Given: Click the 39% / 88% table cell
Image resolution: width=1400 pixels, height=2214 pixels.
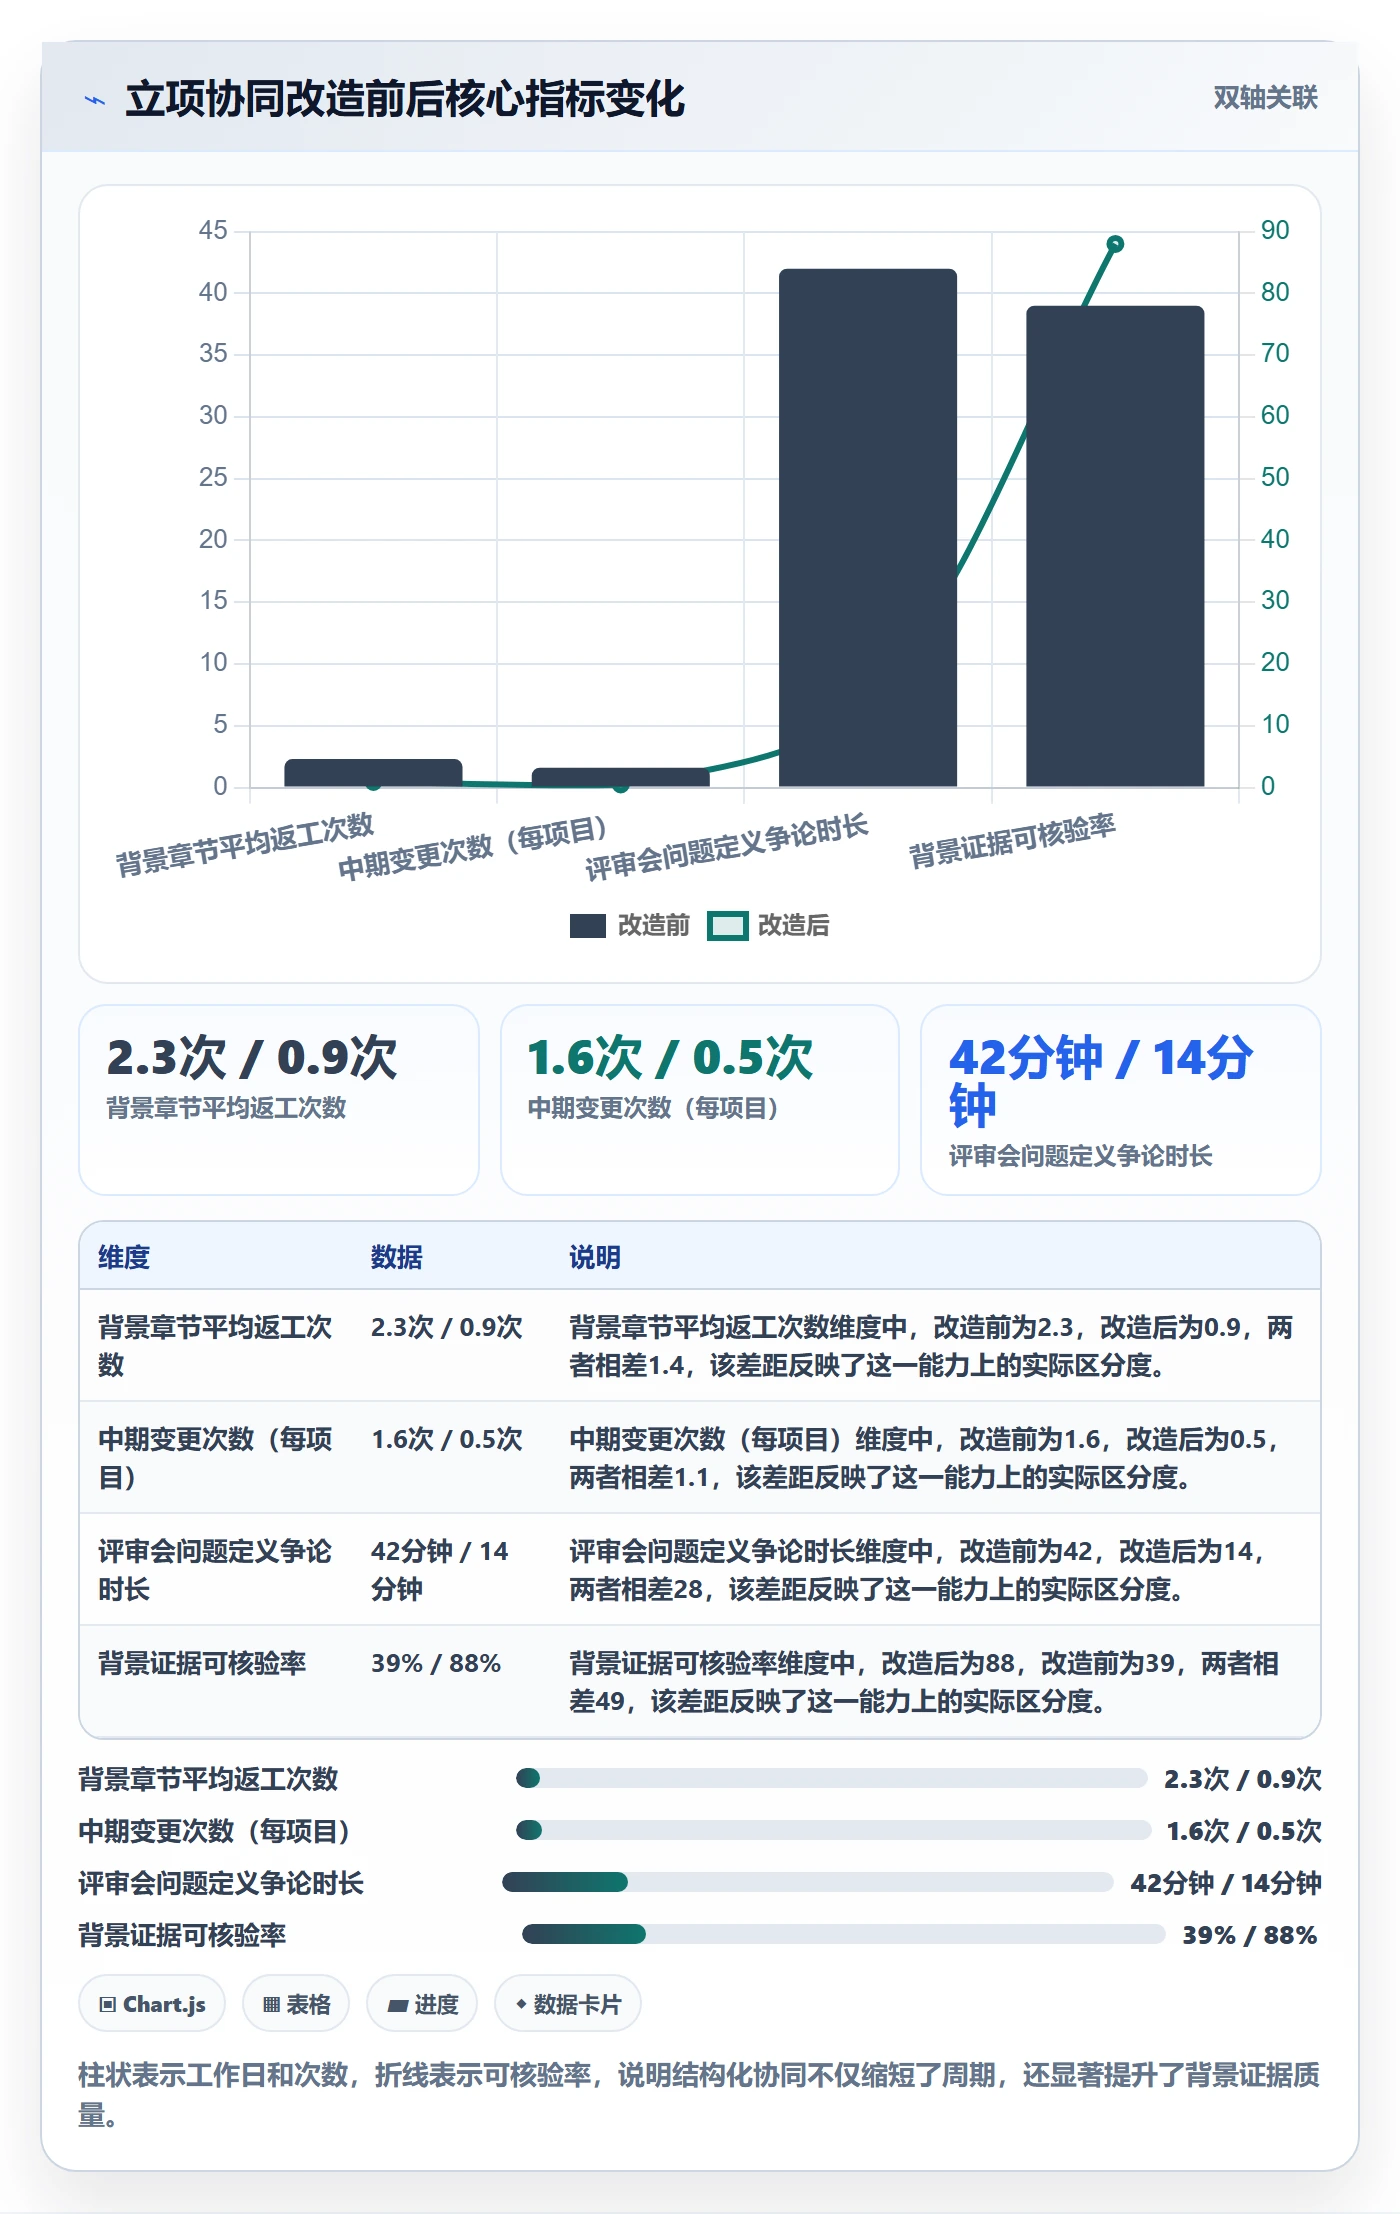Looking at the screenshot, I should [x=436, y=1663].
